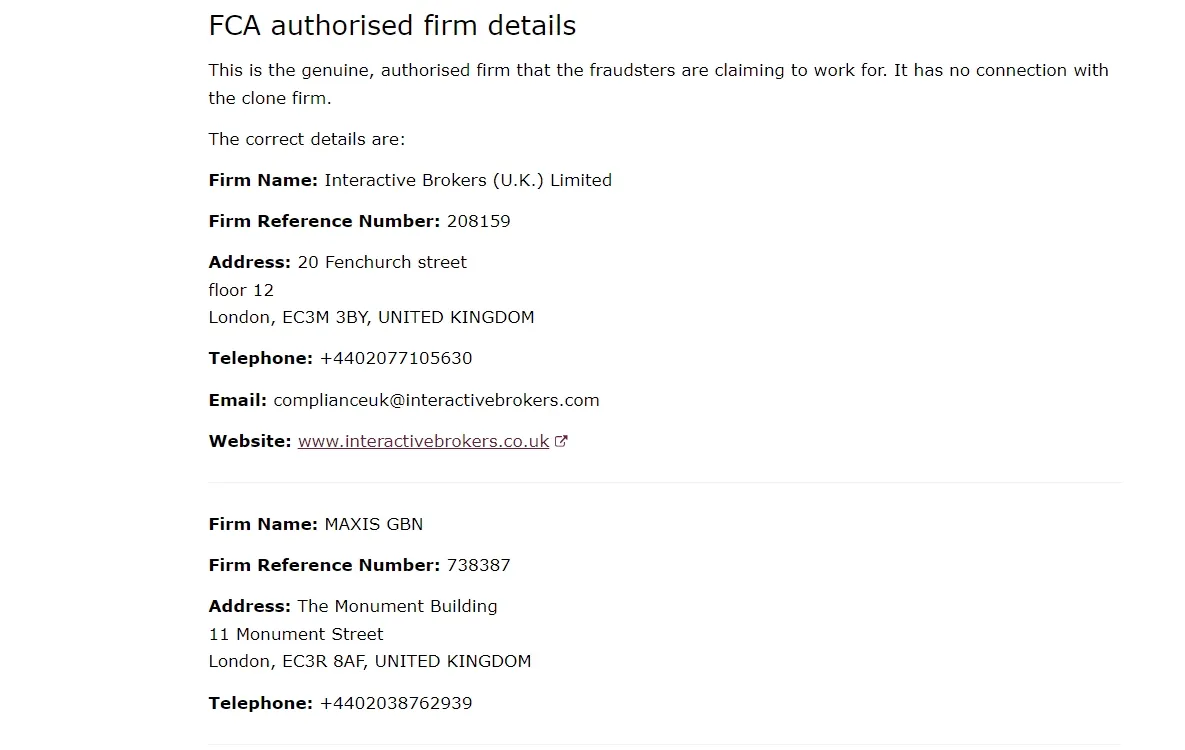Click telephone number +4402038762939
1185x750 pixels.
(396, 703)
